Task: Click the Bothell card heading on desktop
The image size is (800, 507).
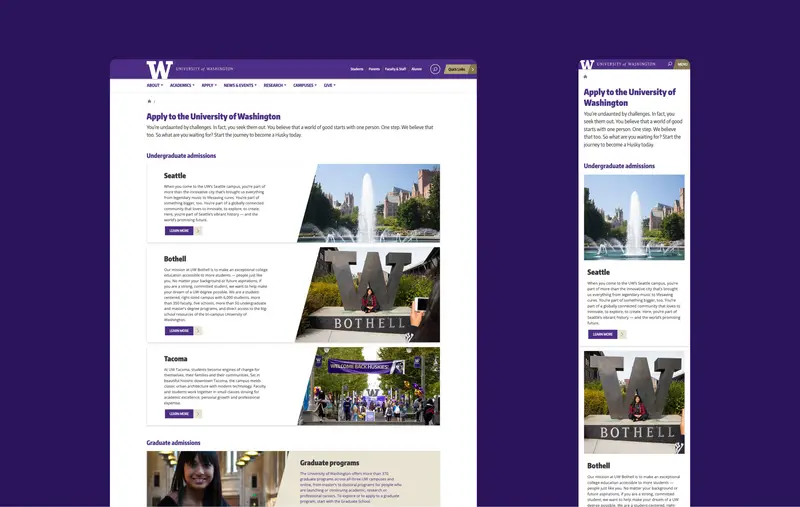Action: coord(175,259)
